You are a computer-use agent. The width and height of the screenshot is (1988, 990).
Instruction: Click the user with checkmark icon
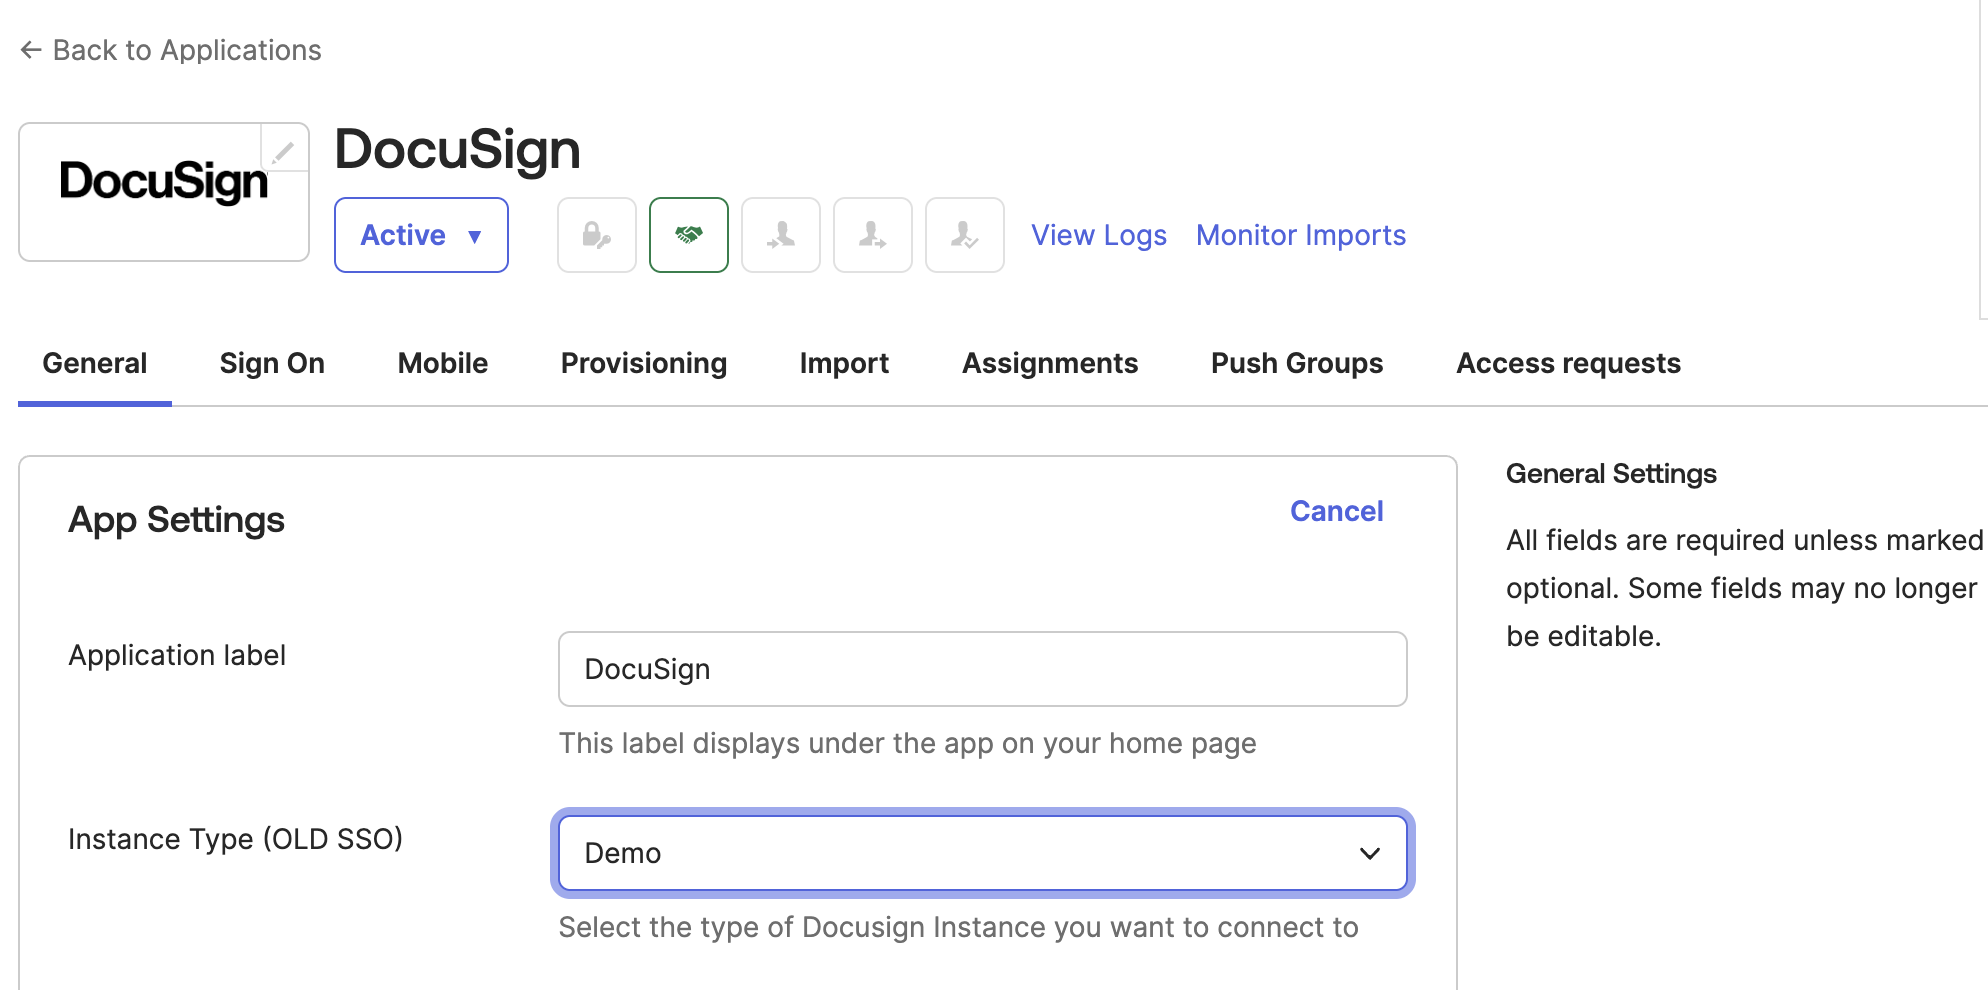pos(965,235)
